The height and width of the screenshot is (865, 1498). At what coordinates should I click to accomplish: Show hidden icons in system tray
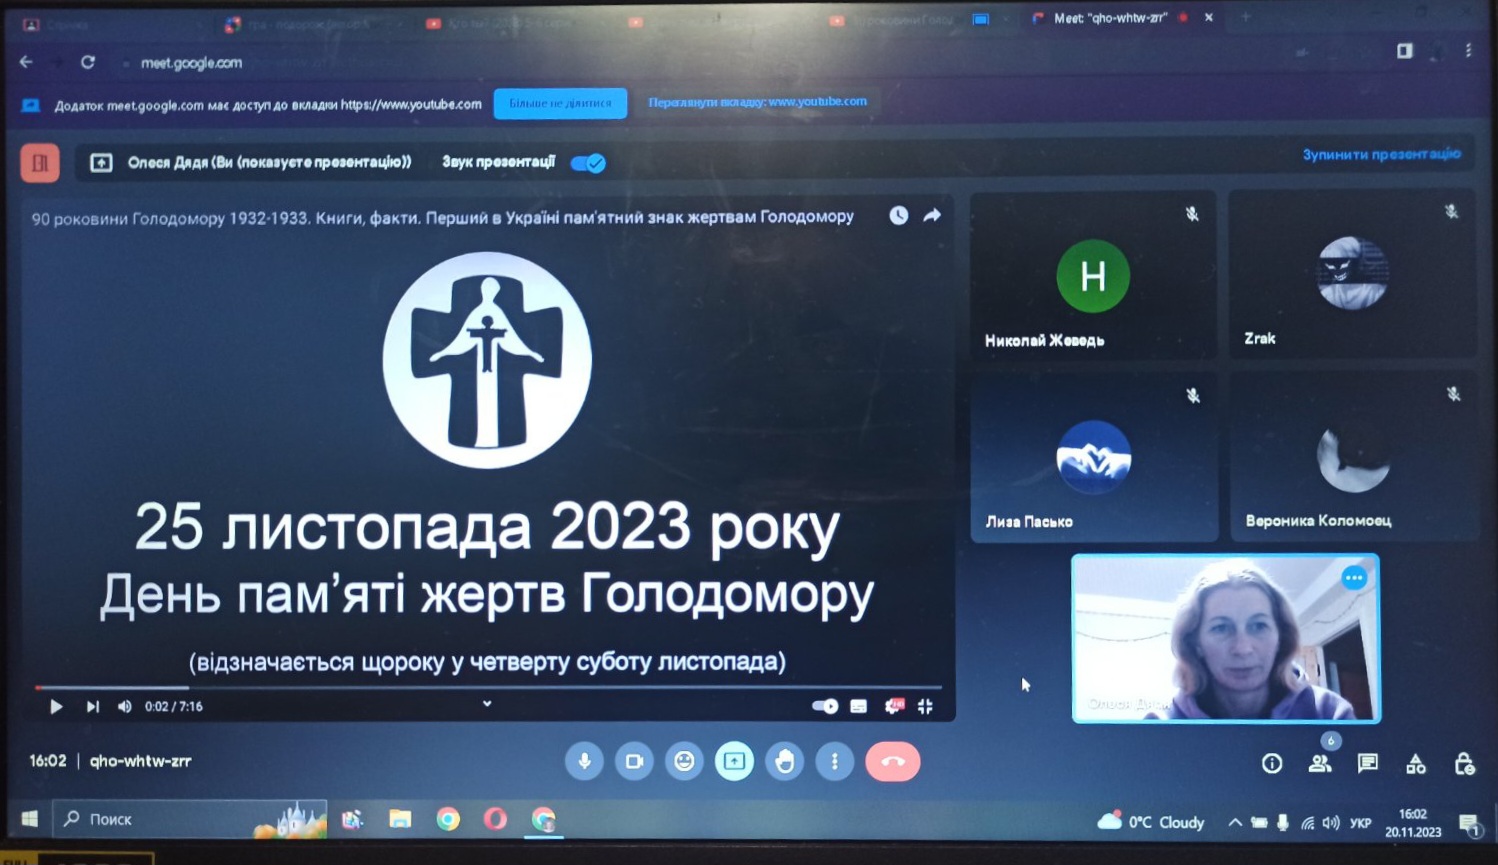tap(1235, 823)
